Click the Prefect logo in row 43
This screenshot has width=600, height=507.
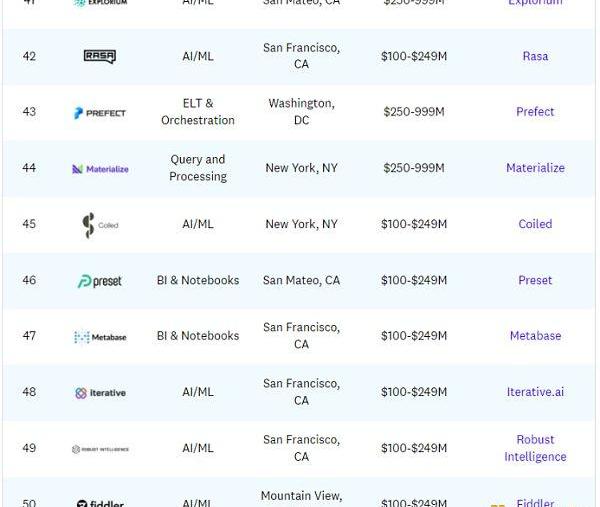(100, 113)
